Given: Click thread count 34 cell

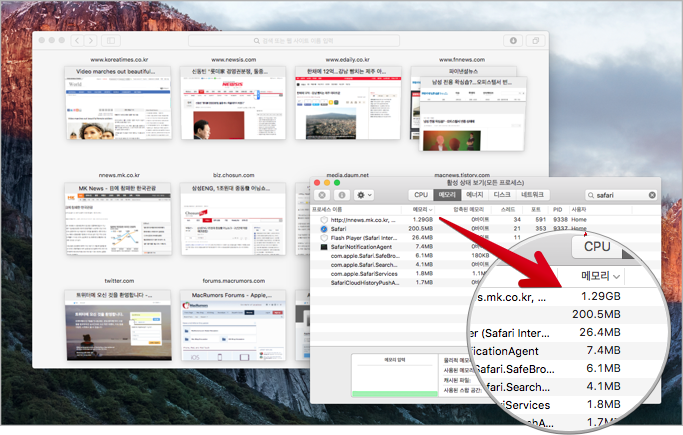Looking at the screenshot, I should coord(517,220).
